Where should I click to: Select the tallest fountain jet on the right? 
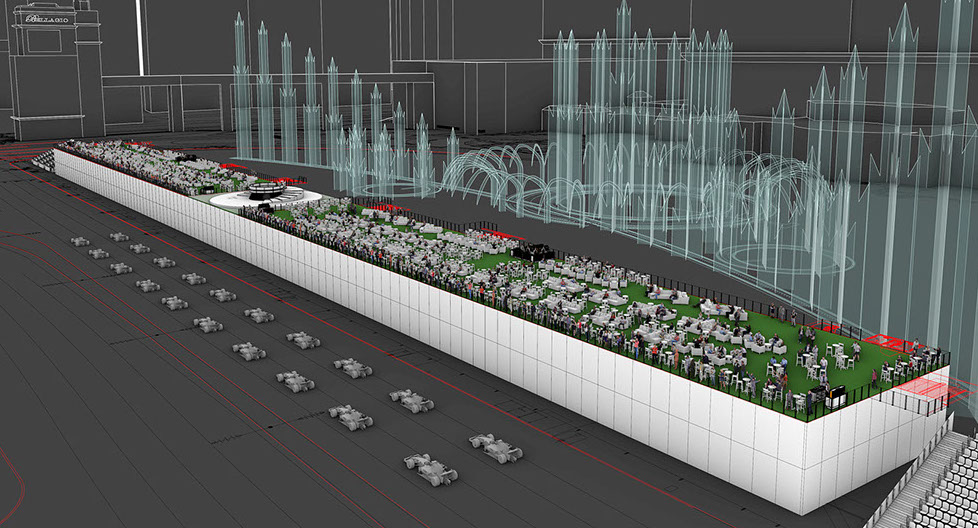click(954, 150)
